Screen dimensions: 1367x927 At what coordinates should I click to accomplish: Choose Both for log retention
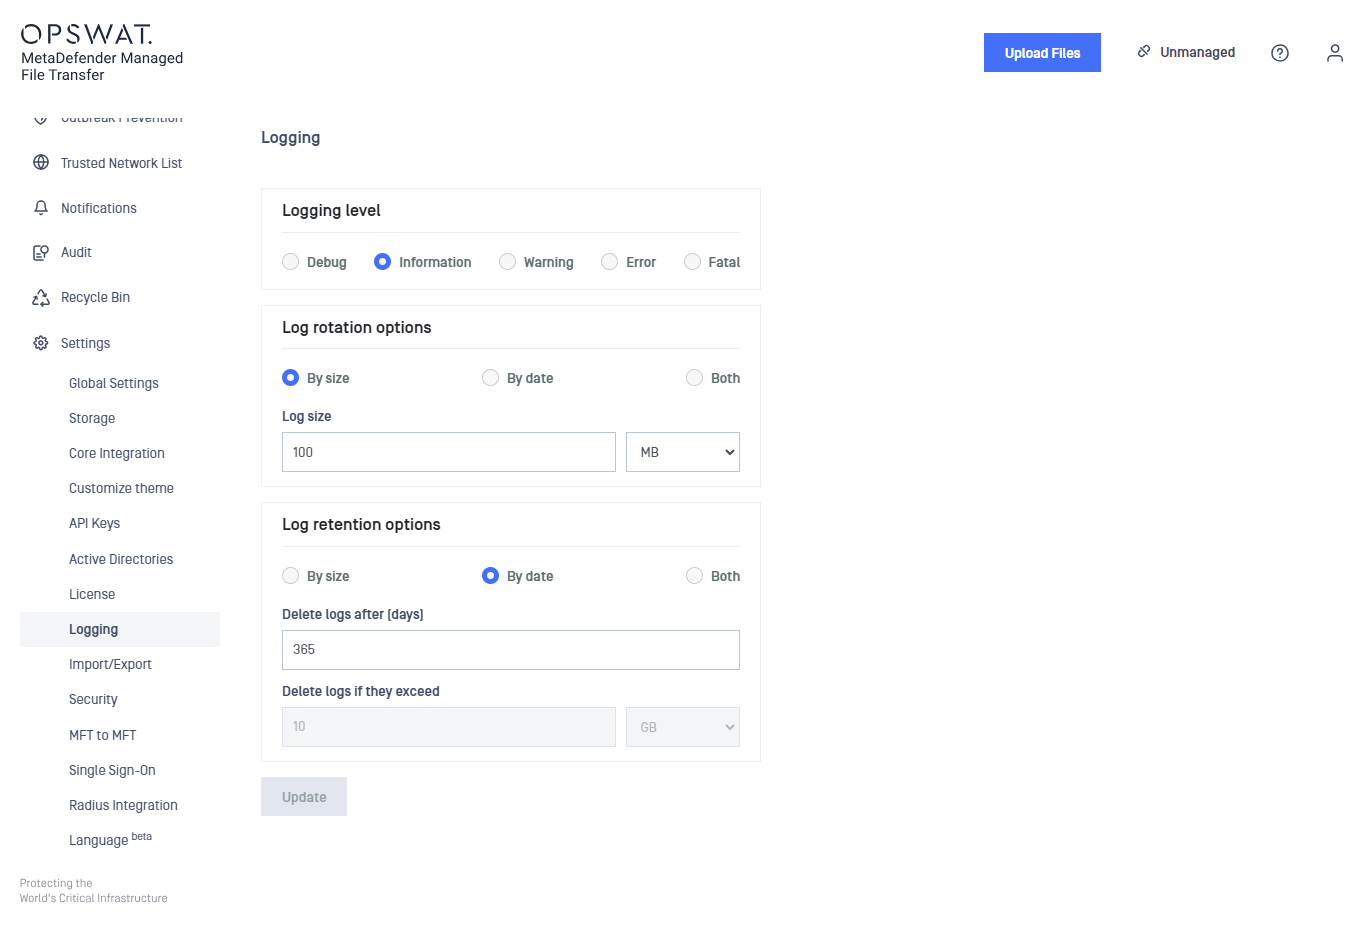click(x=694, y=575)
